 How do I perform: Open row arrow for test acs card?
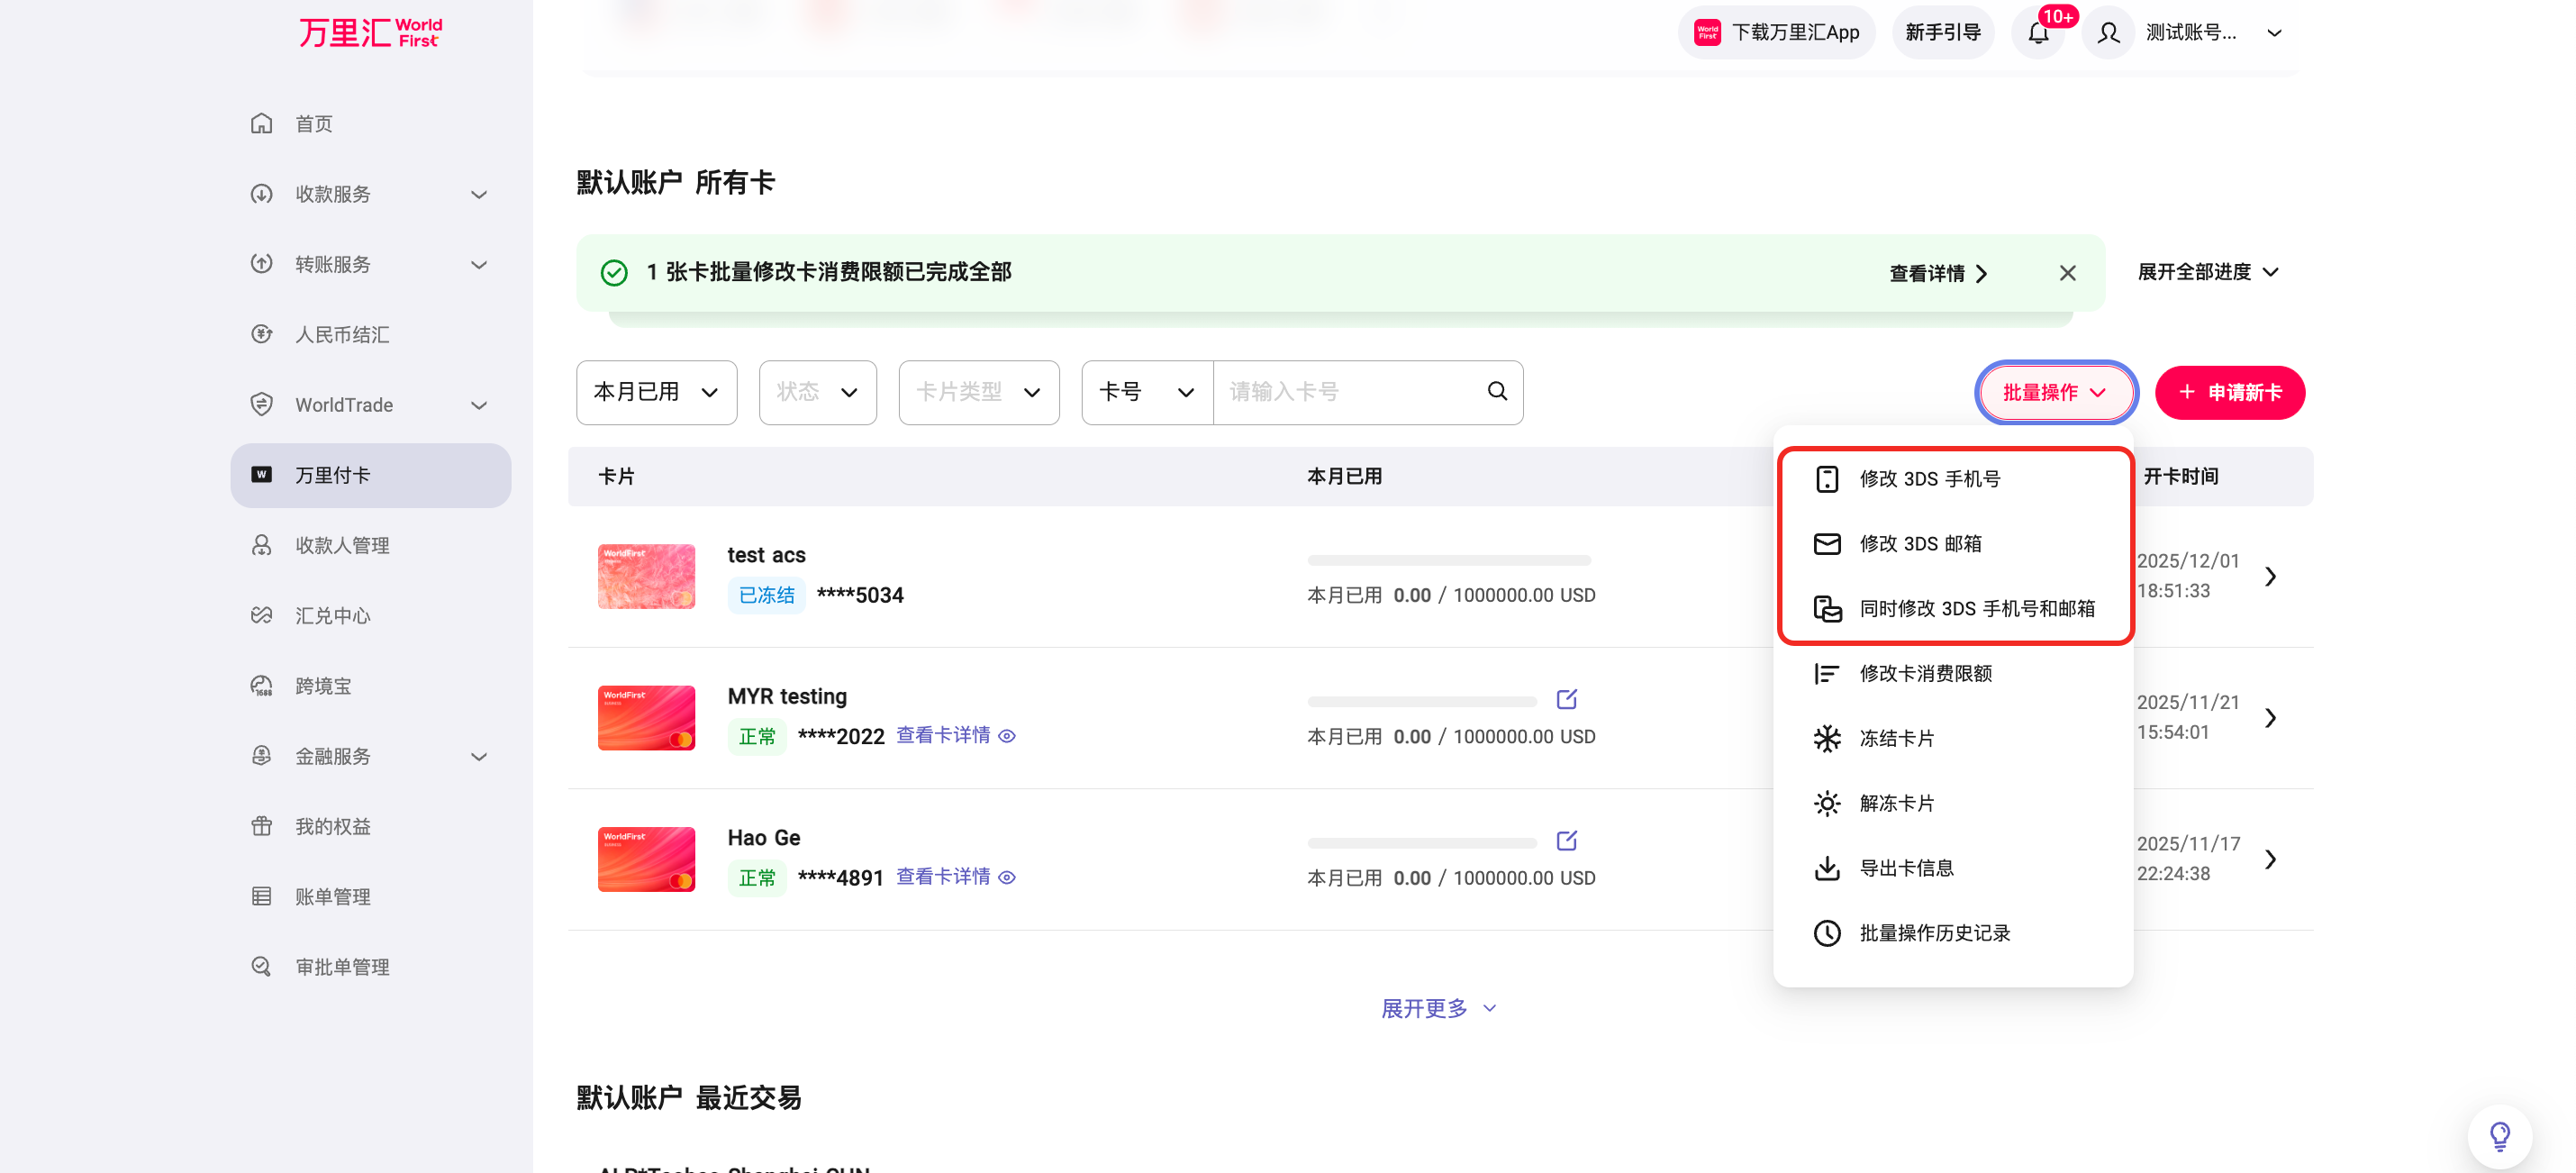(x=2270, y=577)
